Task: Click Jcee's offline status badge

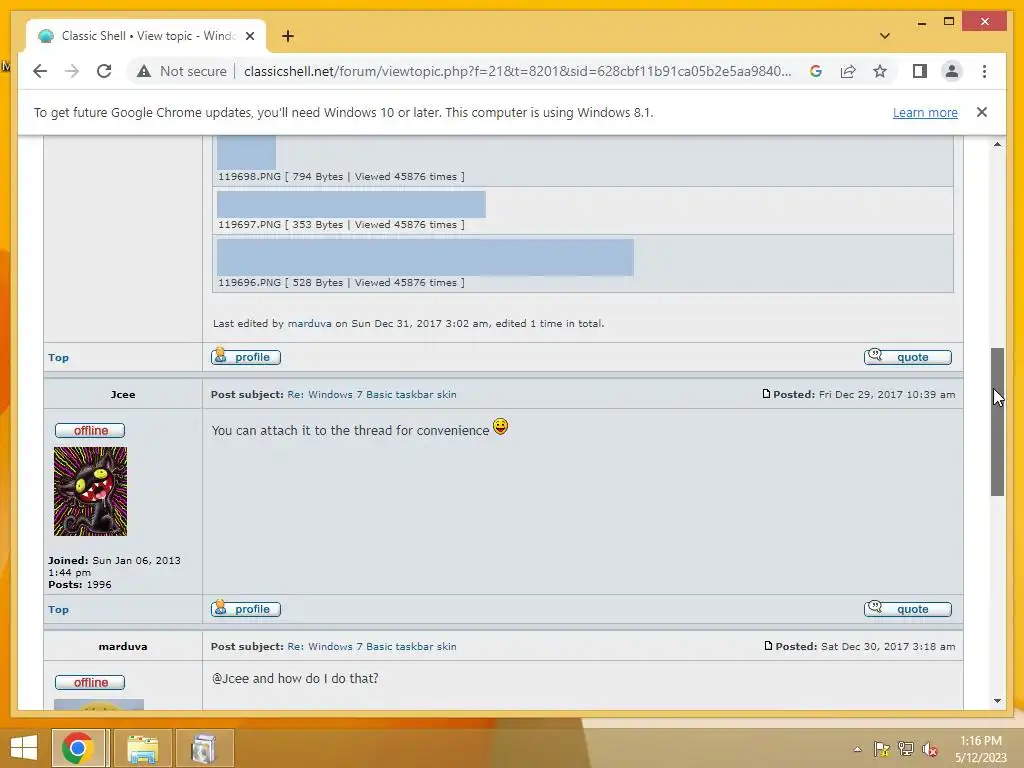Action: point(90,430)
